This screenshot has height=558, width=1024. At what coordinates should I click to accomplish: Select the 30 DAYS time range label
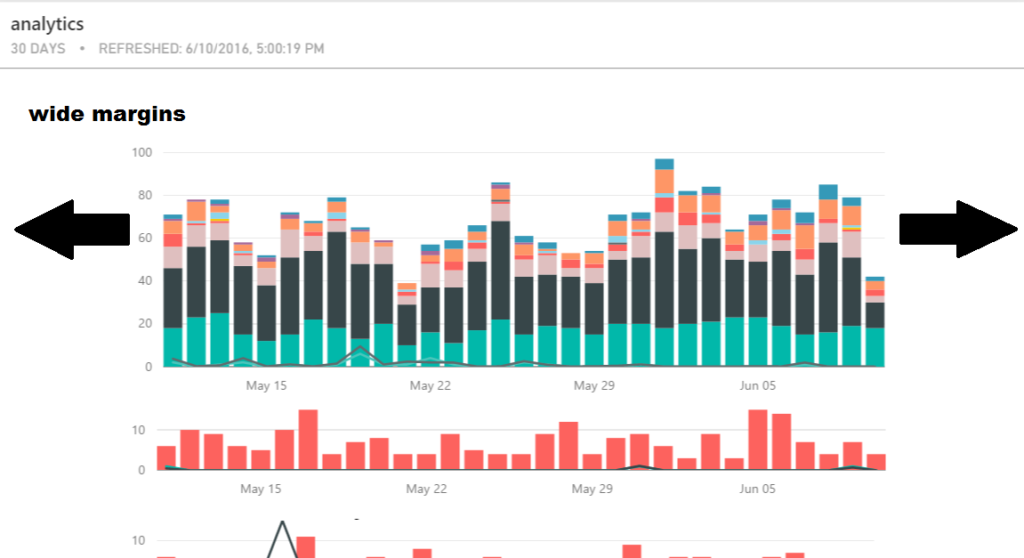click(38, 48)
